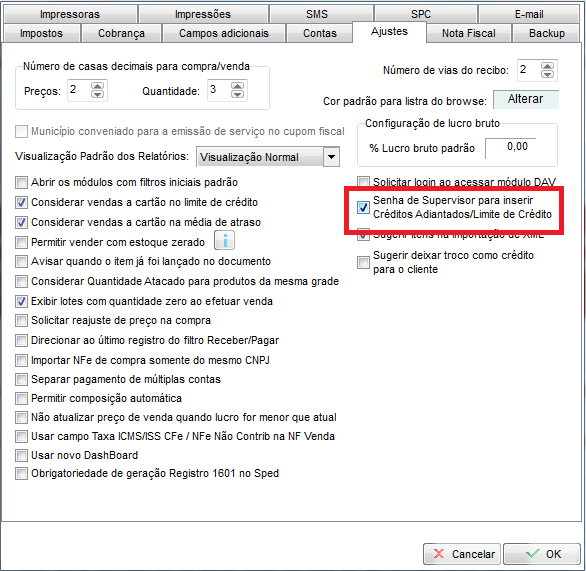Click Alterar to change browse stripe color

[x=525, y=99]
